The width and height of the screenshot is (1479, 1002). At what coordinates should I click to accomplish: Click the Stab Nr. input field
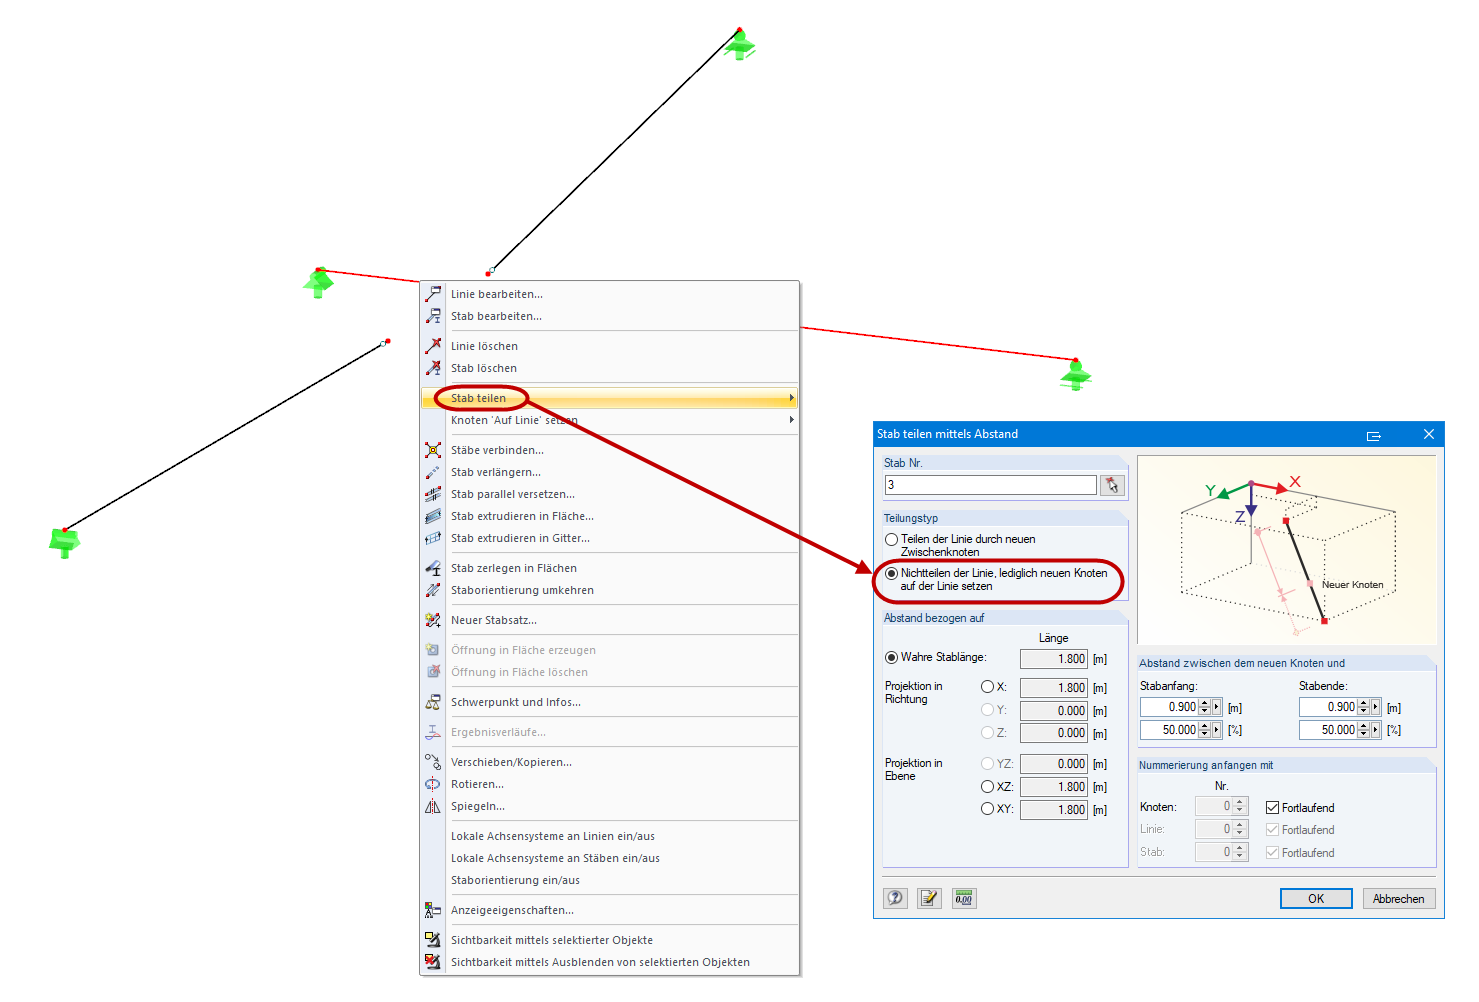(988, 484)
